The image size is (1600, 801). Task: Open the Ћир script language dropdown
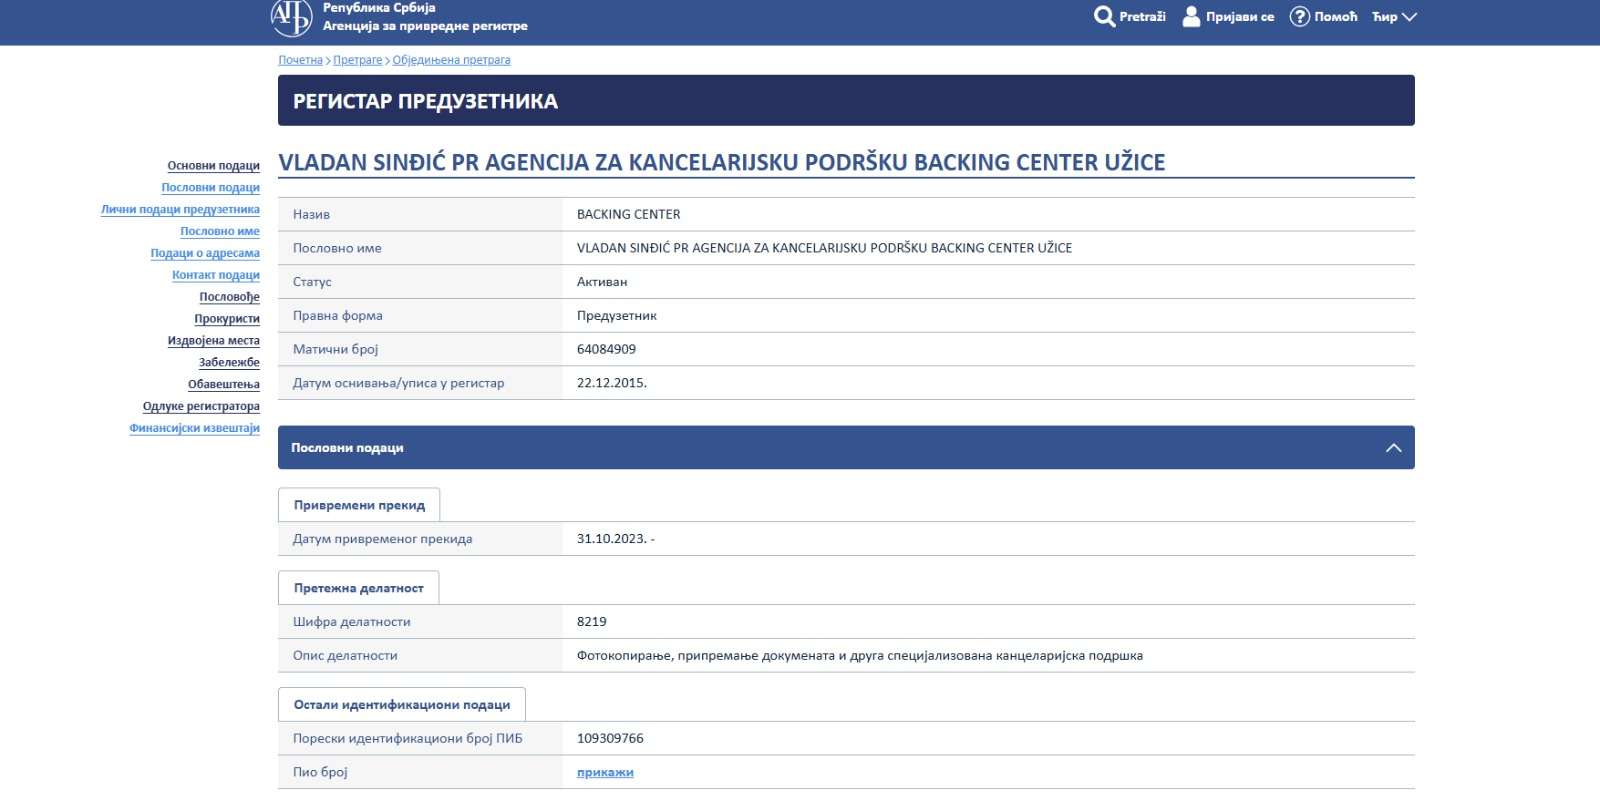point(1394,17)
